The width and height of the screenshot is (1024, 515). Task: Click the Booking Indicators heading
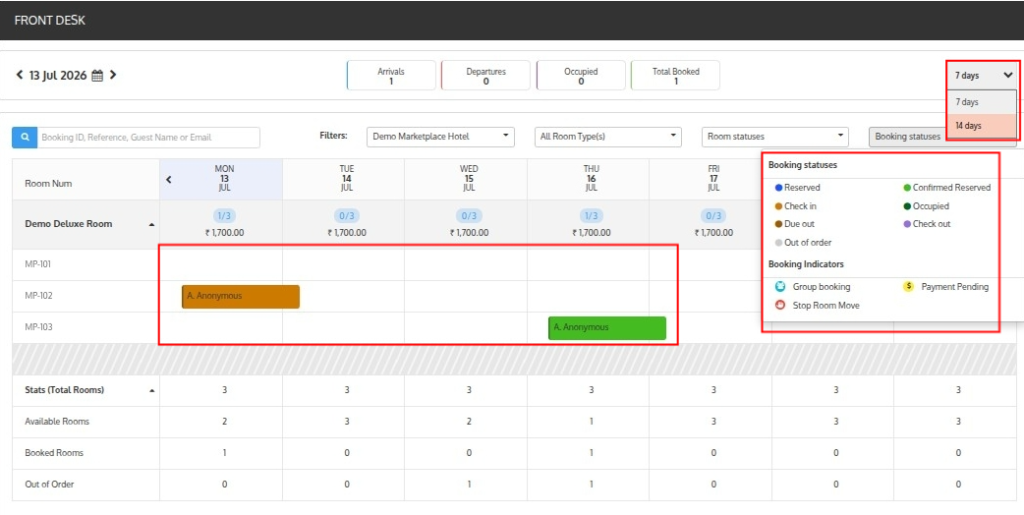click(x=806, y=264)
